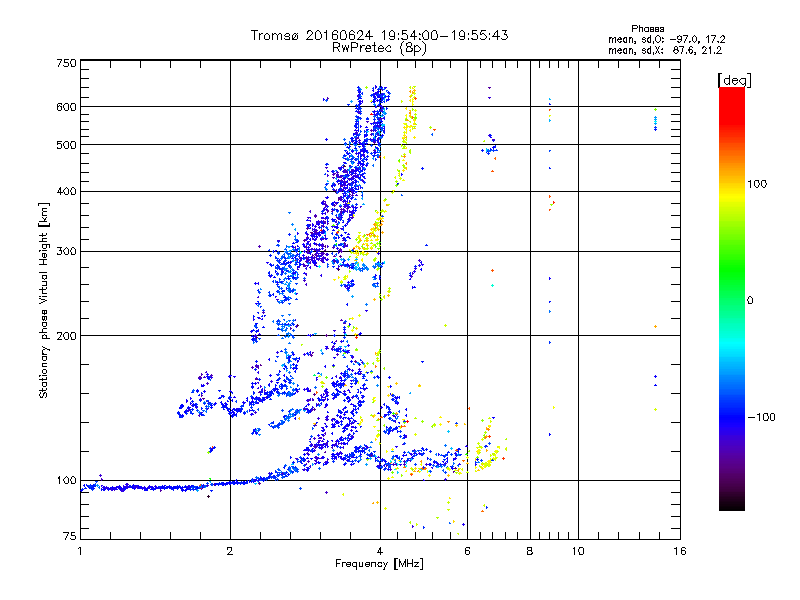The height and width of the screenshot is (600, 800).
Task: Click the x-axis tick label '8'
Action: coord(530,551)
